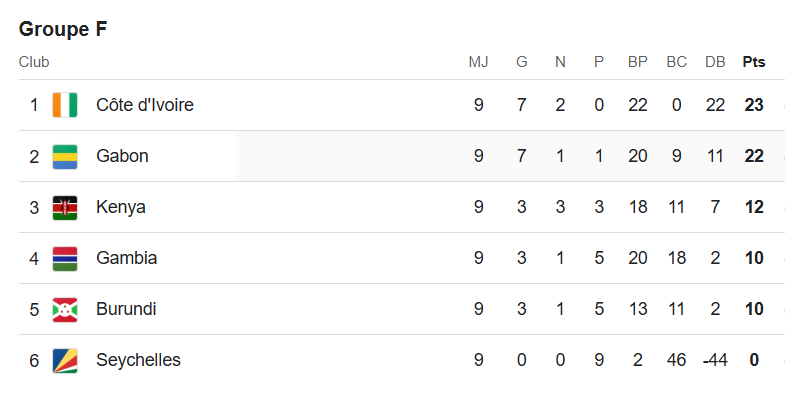Click the Gabon flag icon

[x=65, y=156]
